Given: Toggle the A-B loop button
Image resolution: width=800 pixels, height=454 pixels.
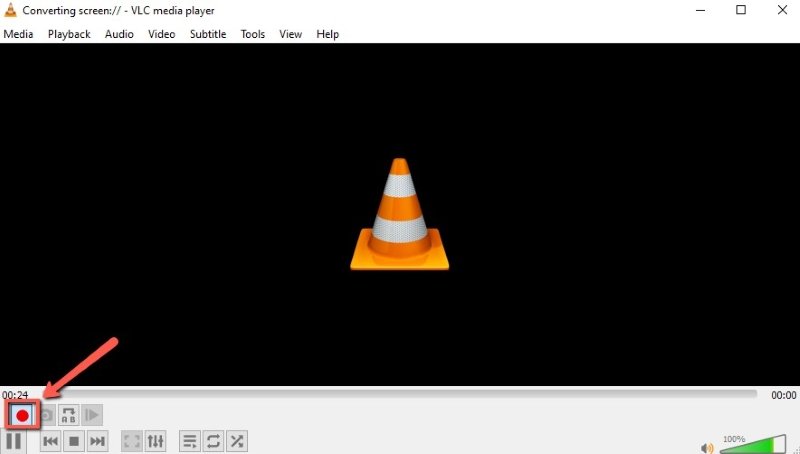Looking at the screenshot, I should point(69,415).
